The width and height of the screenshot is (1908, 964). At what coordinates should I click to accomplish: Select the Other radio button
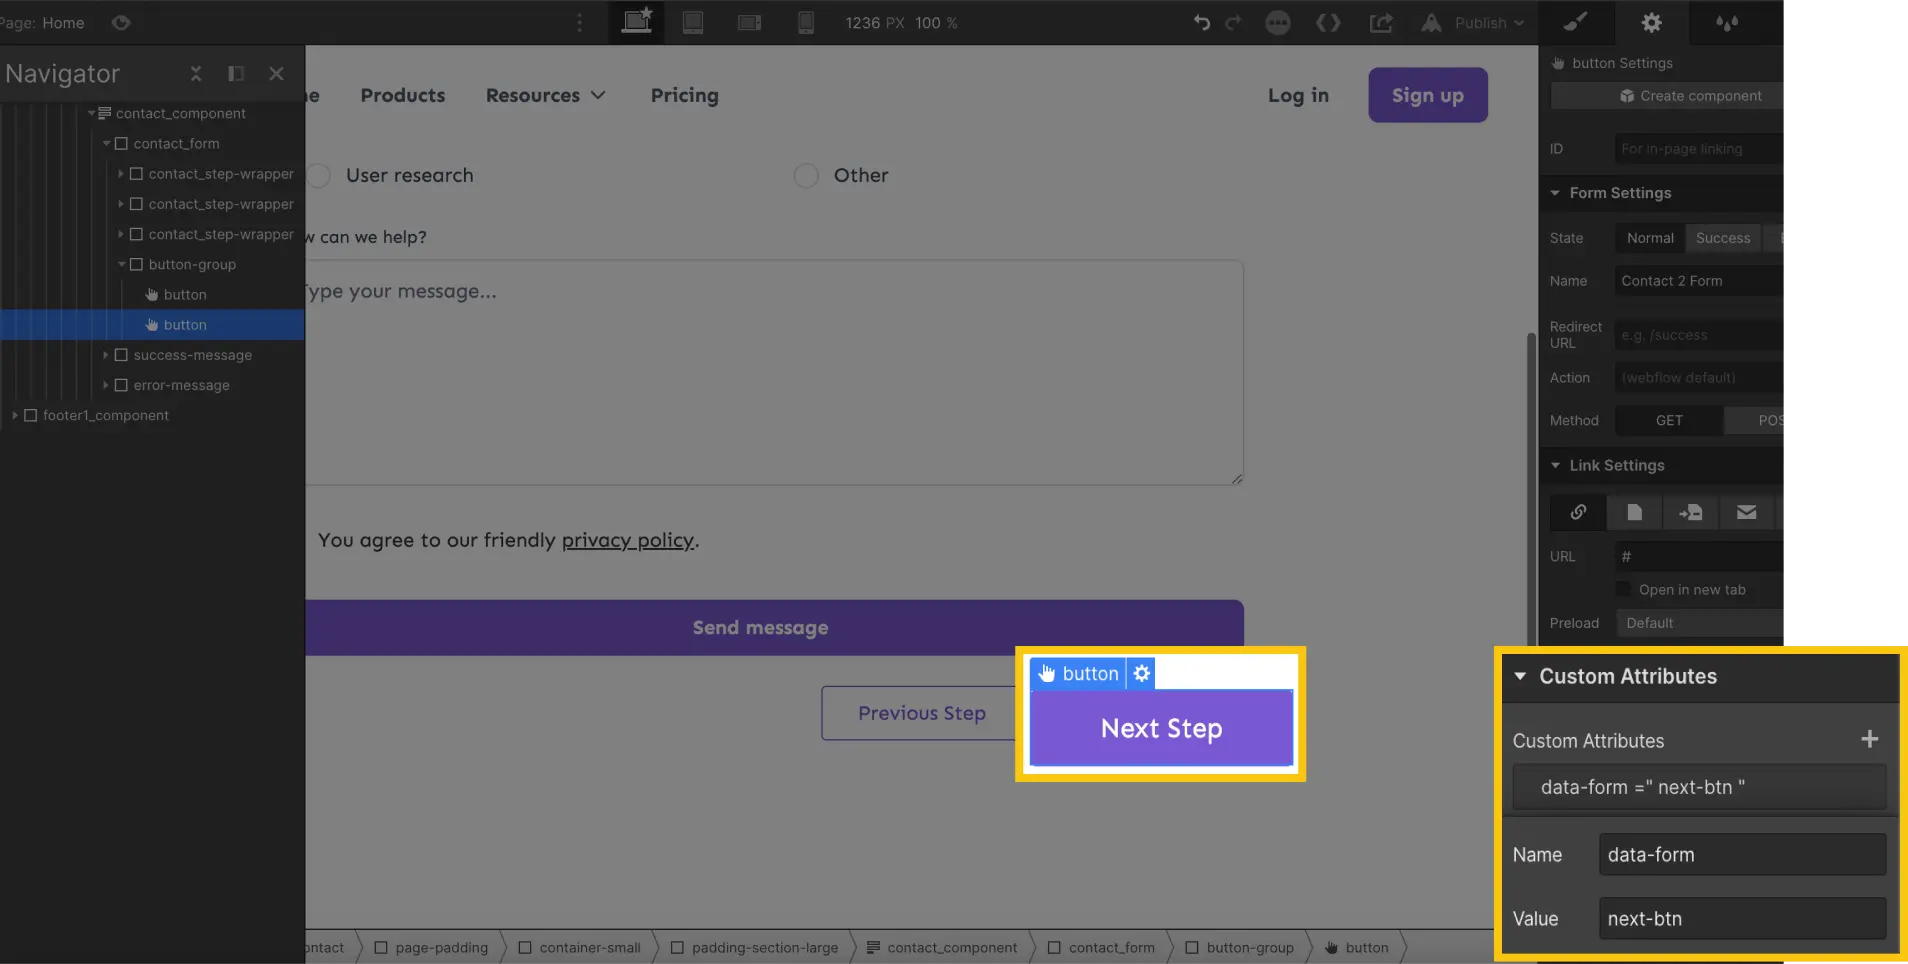coord(806,175)
